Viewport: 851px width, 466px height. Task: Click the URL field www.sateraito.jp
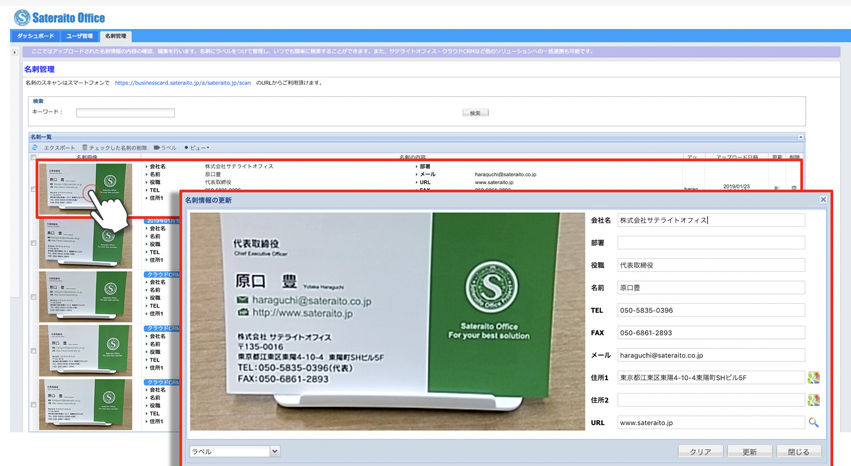[711, 423]
